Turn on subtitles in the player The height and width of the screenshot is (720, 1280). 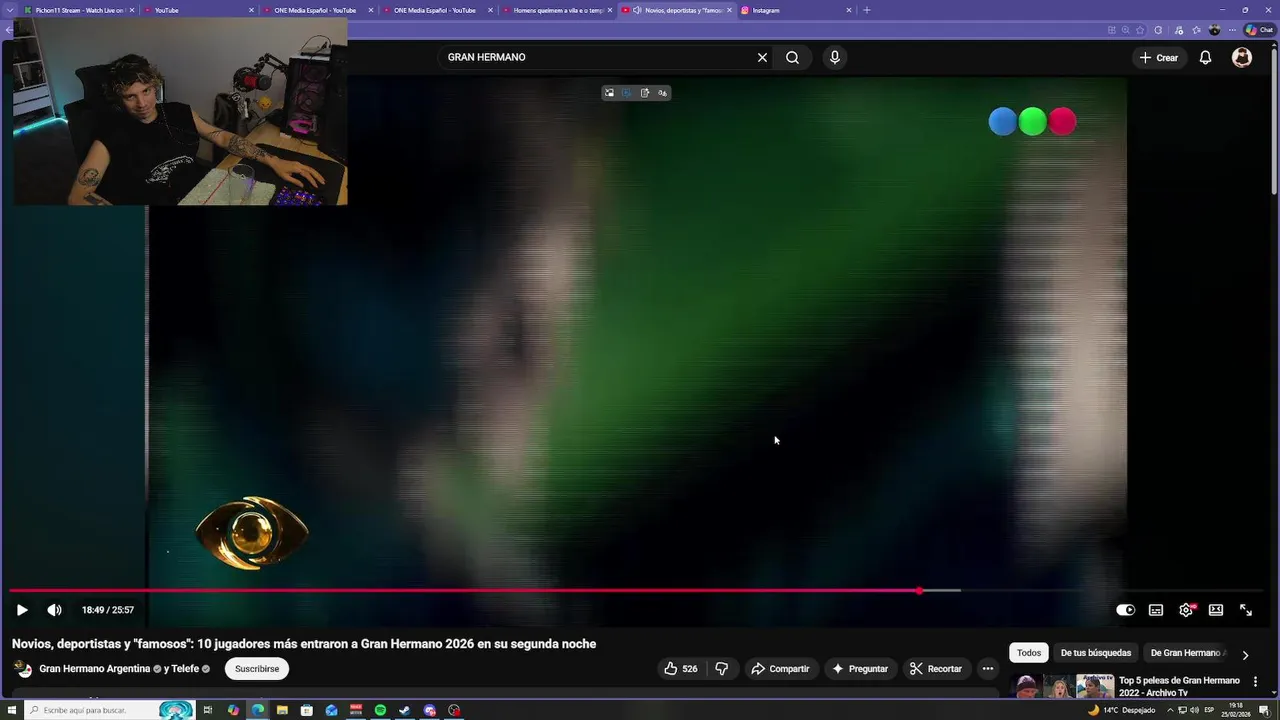click(x=1156, y=610)
